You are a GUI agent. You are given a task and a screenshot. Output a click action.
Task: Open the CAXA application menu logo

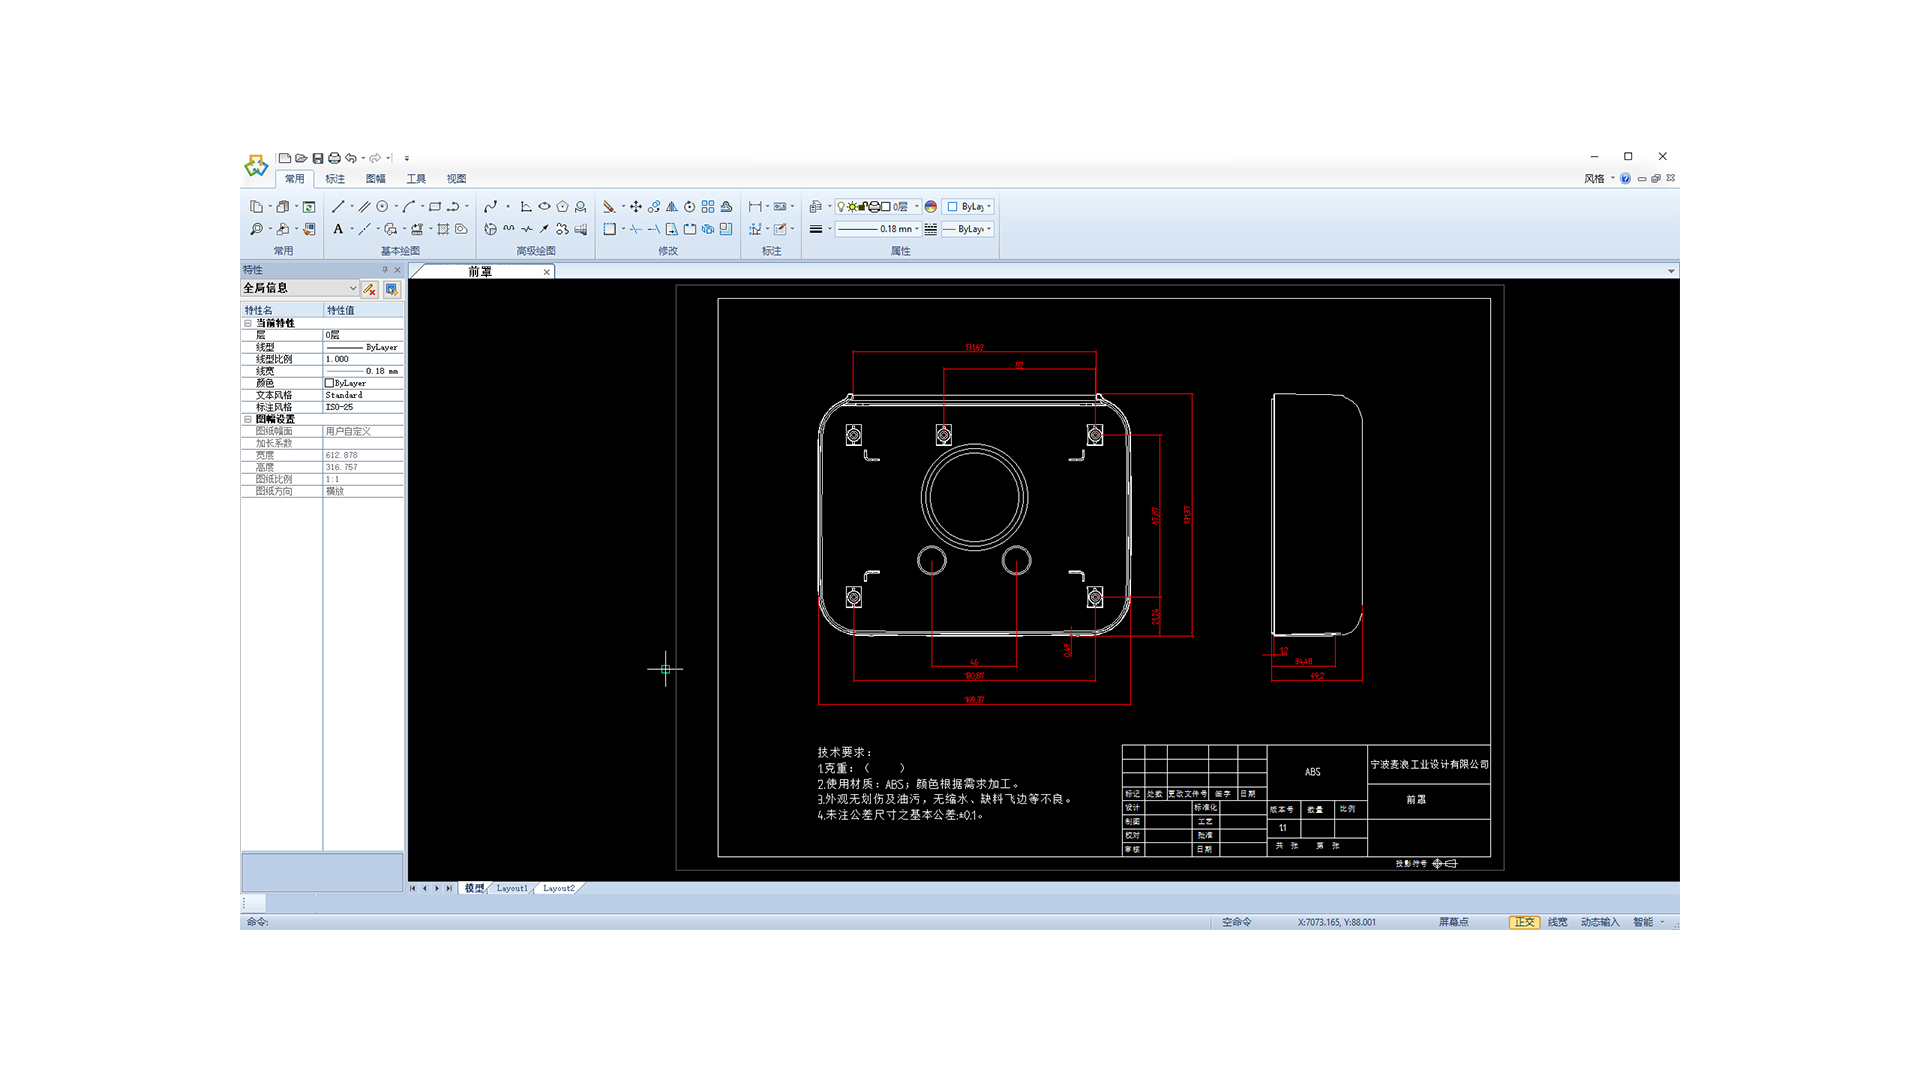click(x=256, y=165)
